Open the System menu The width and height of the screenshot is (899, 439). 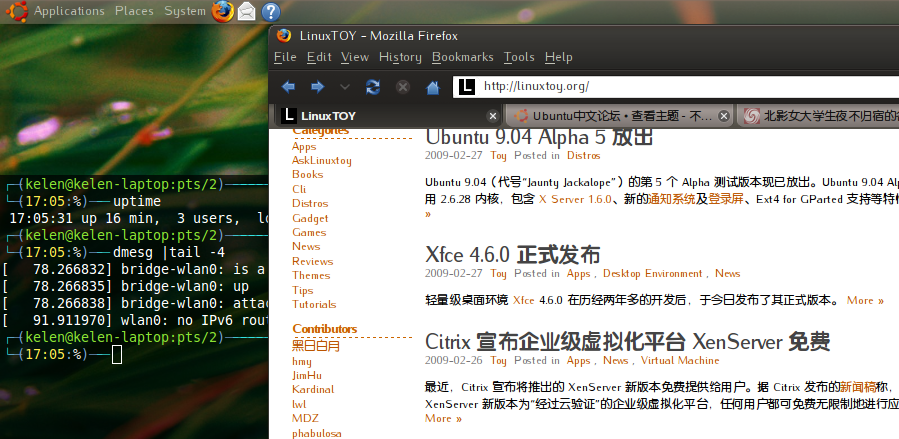coord(185,11)
